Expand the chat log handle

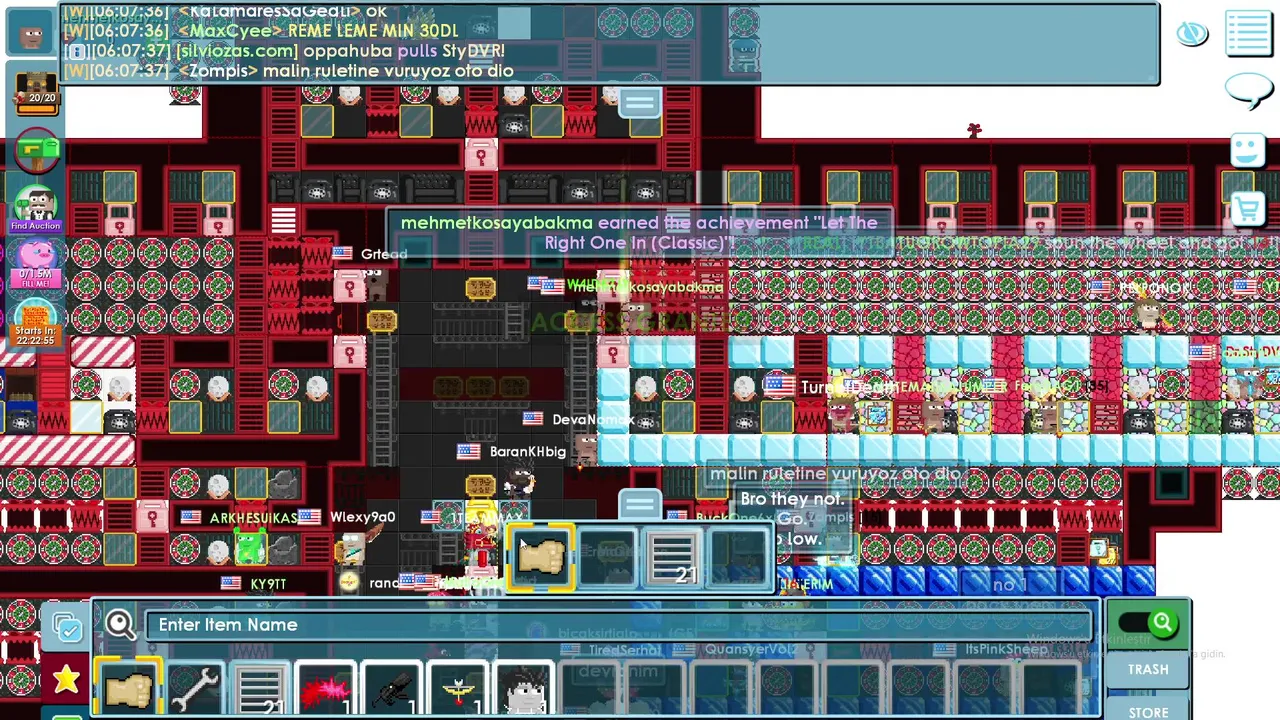[x=640, y=102]
